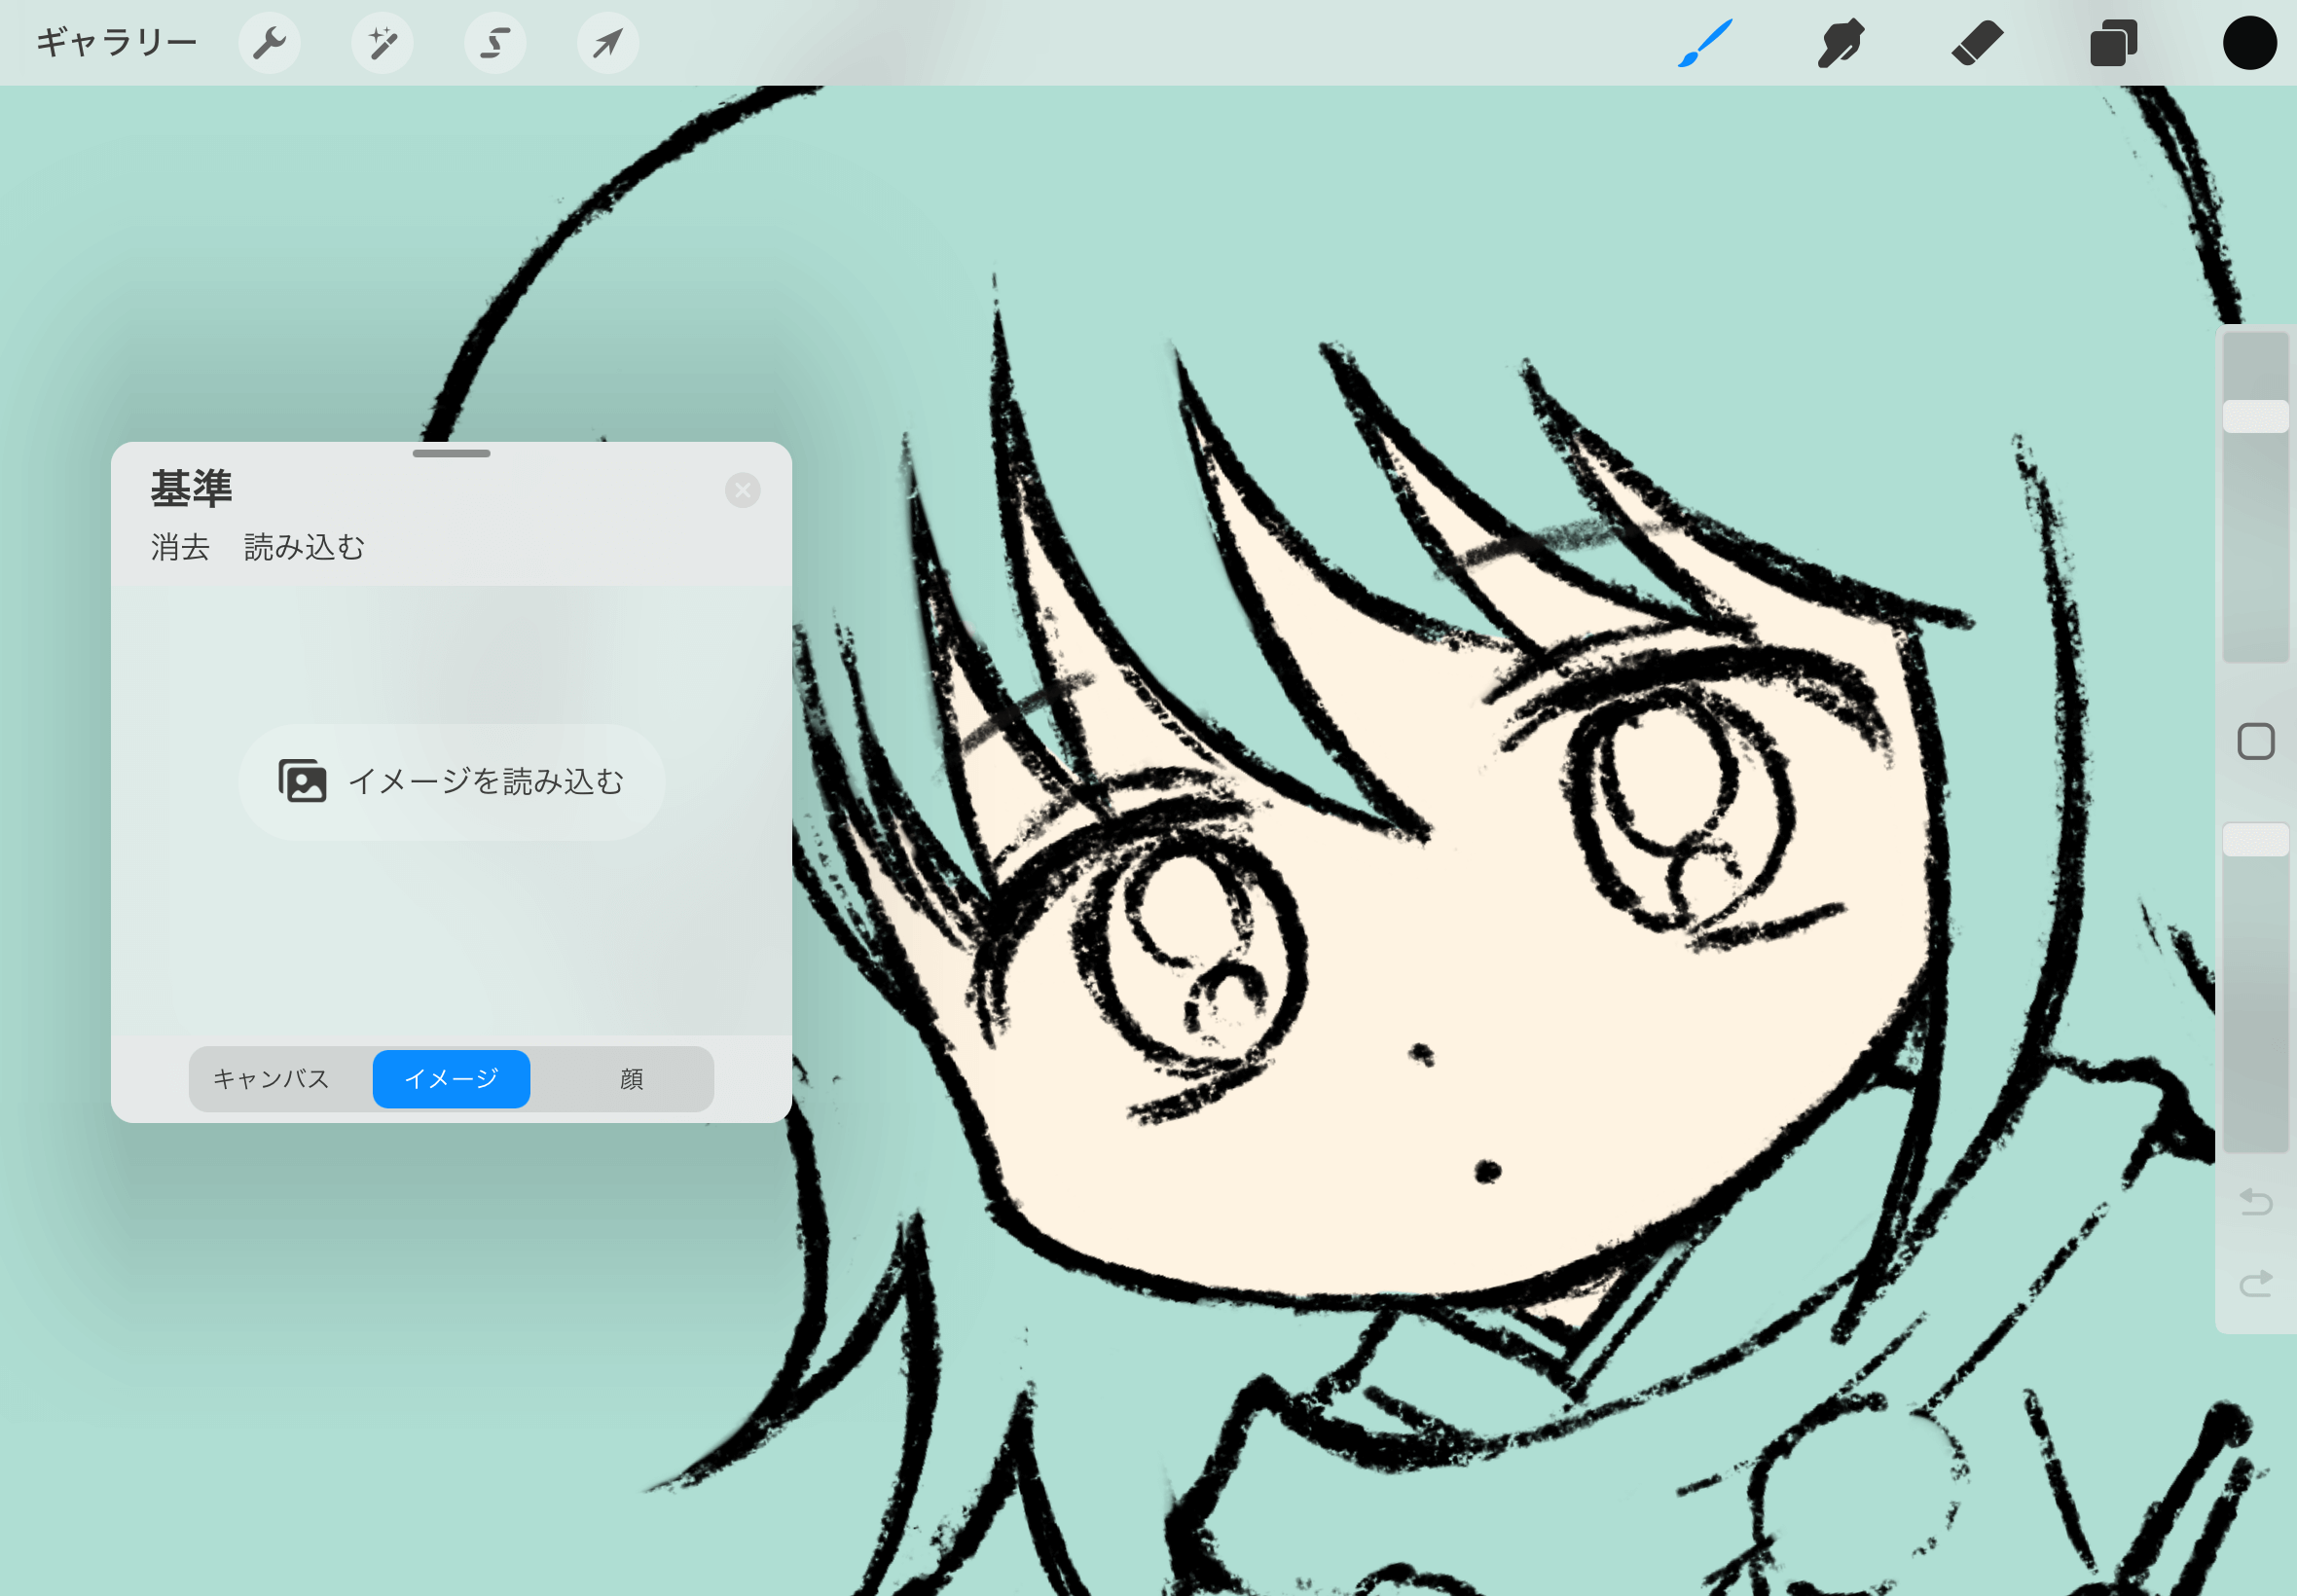The height and width of the screenshot is (1596, 2297).
Task: Switch reference to 顔 tab
Action: coord(631,1079)
